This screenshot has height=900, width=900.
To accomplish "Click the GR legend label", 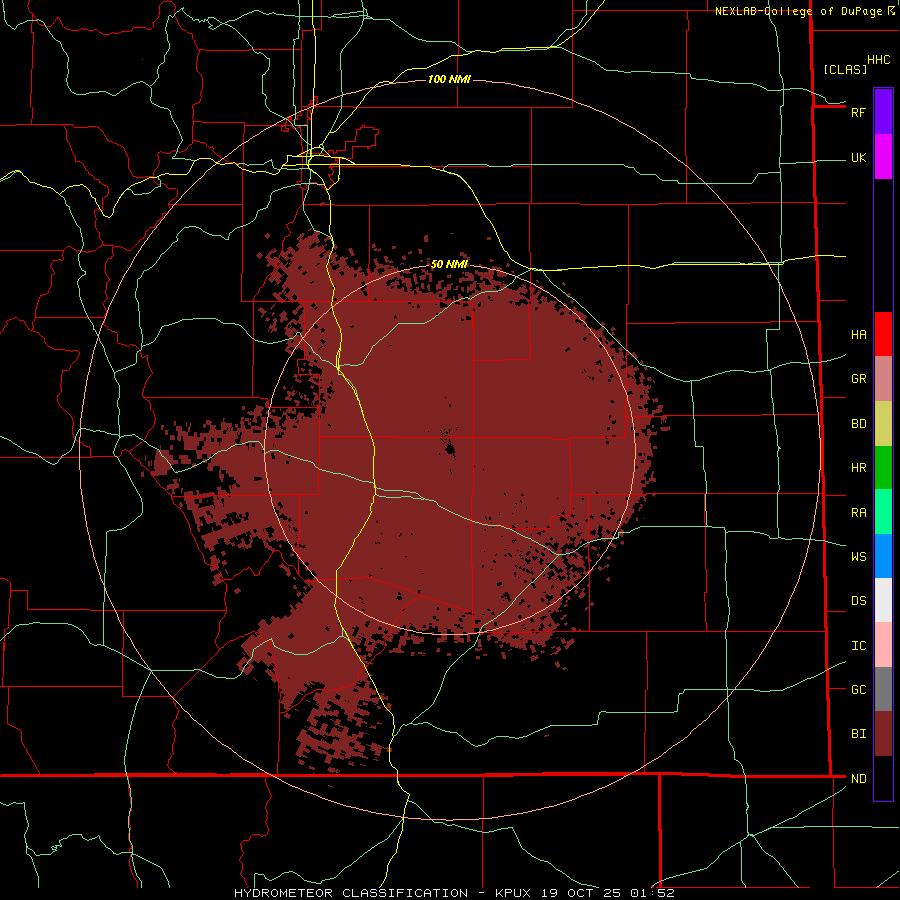I will [x=859, y=379].
